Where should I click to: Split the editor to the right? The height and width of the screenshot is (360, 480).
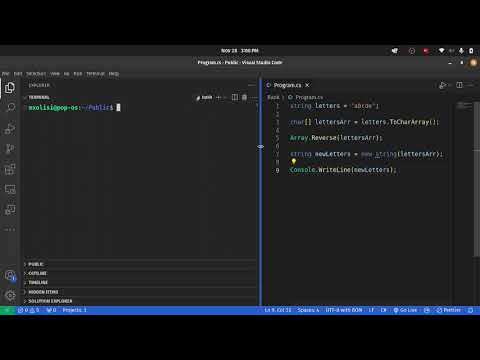[x=459, y=85]
